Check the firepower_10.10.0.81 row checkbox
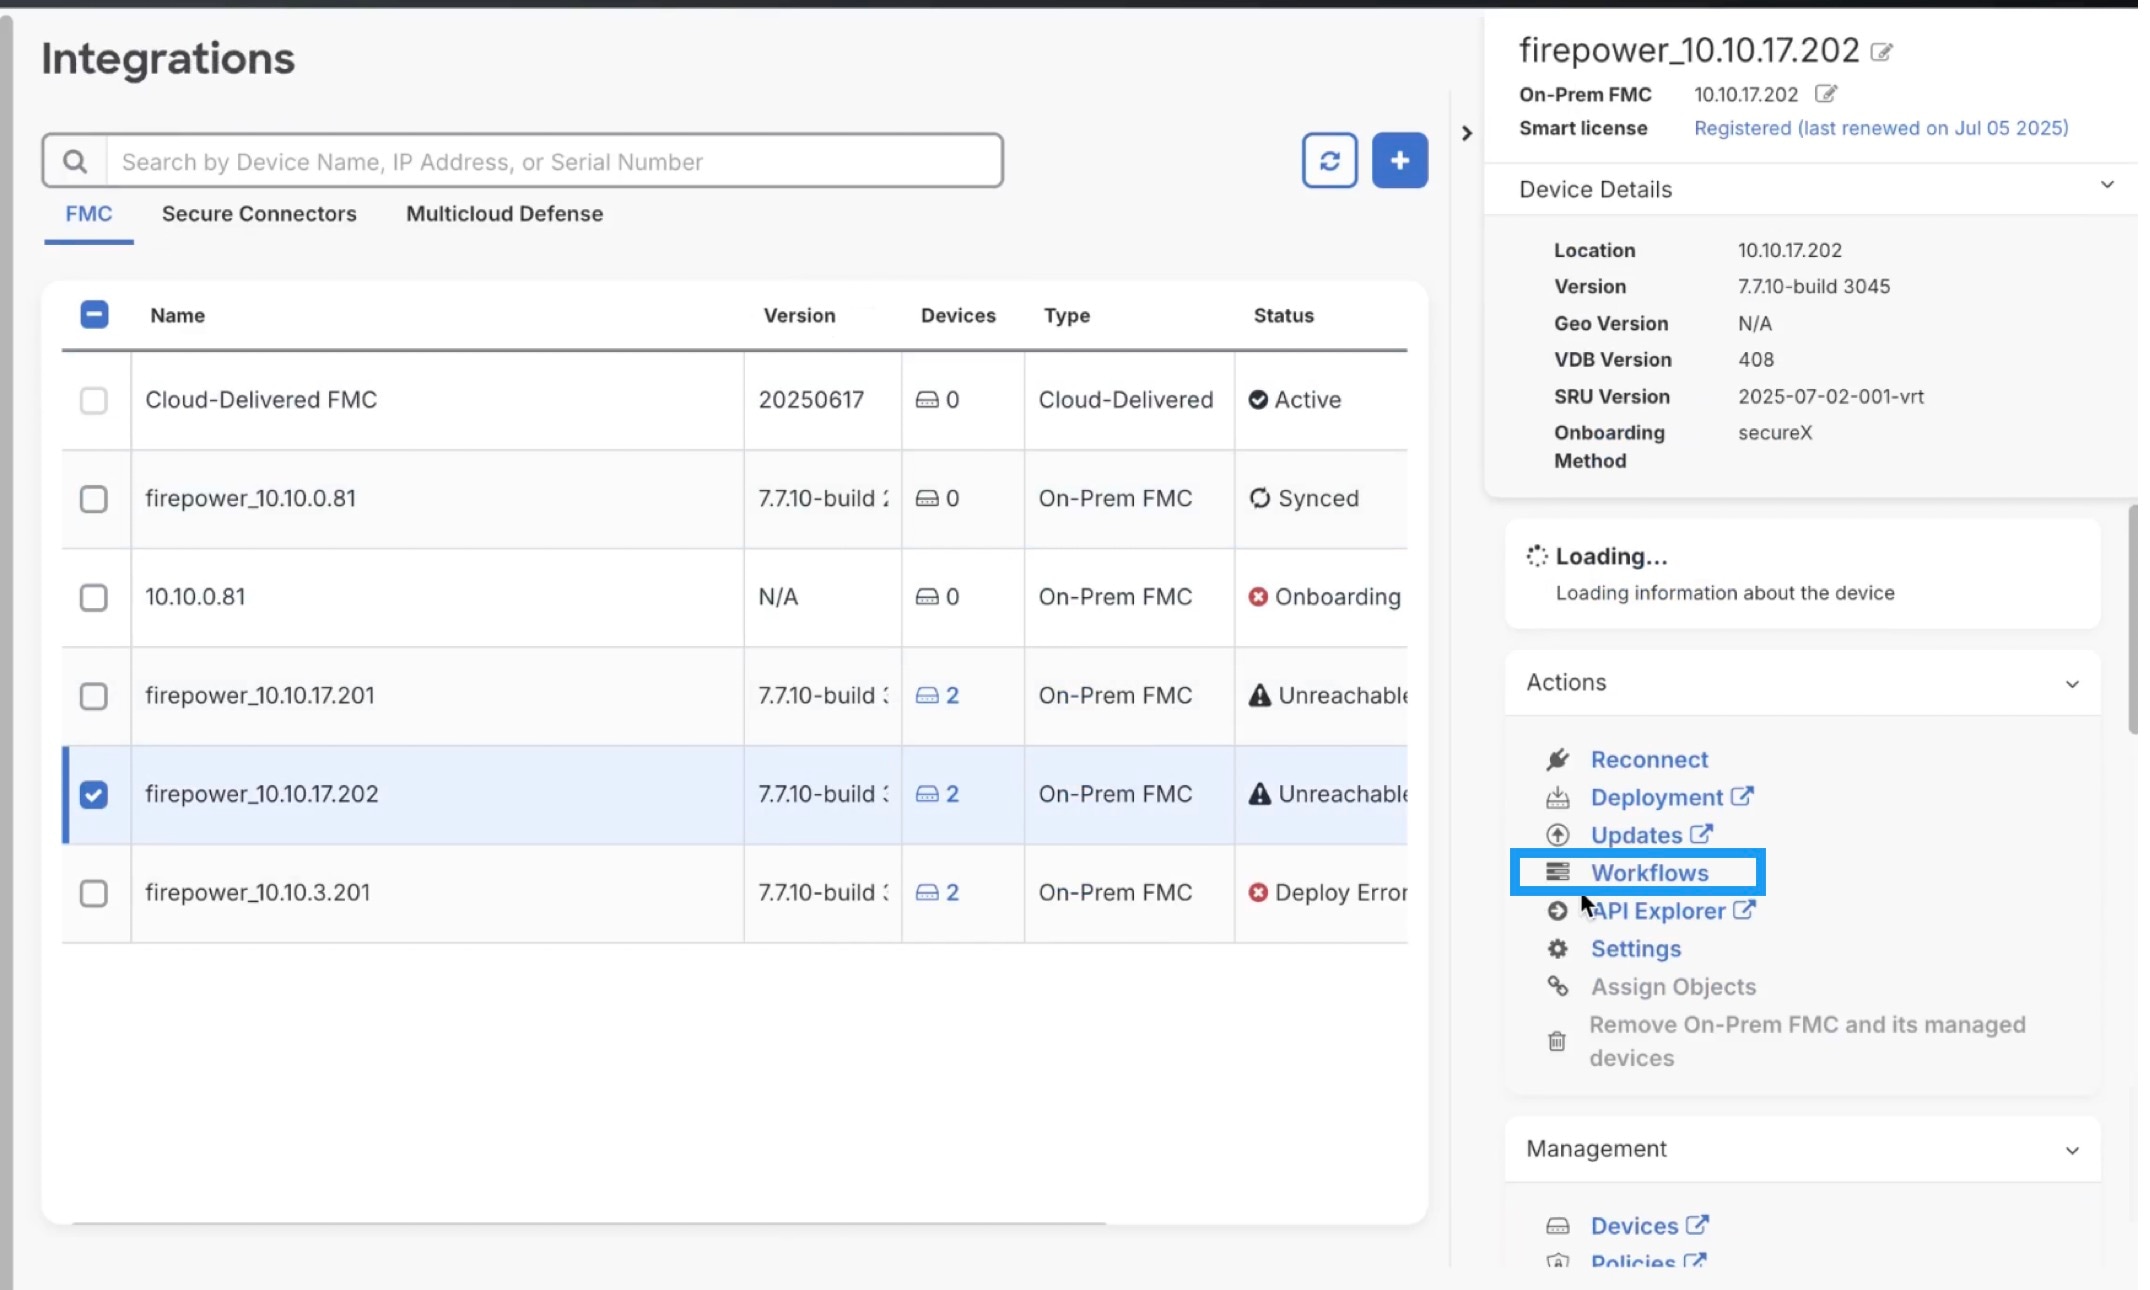Image resolution: width=2150 pixels, height=1290 pixels. point(94,500)
